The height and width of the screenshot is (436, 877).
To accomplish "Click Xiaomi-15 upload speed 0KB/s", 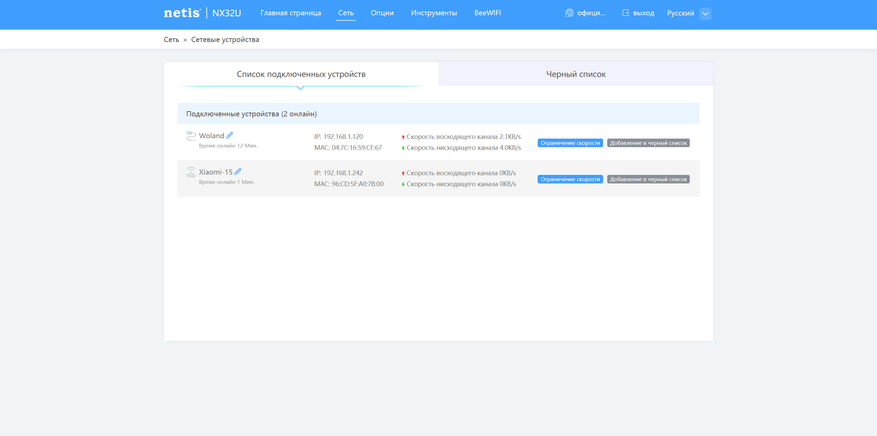I will [459, 173].
